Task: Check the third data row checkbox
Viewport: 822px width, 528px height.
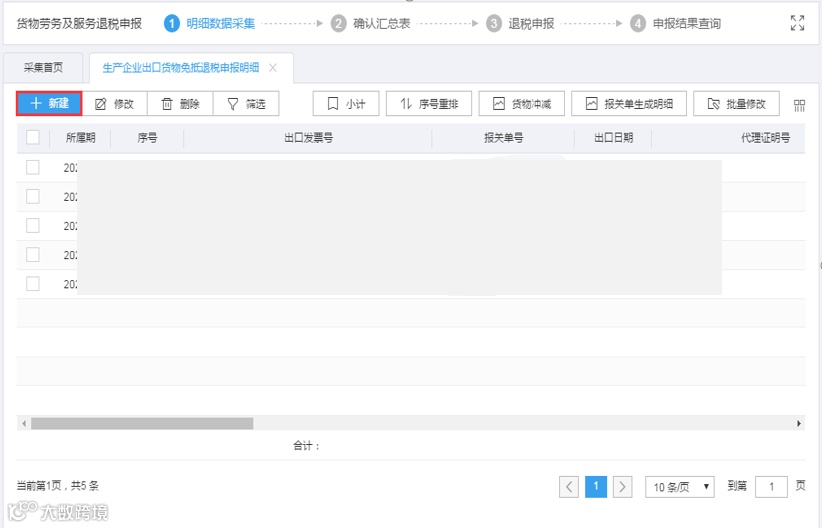Action: (x=33, y=225)
